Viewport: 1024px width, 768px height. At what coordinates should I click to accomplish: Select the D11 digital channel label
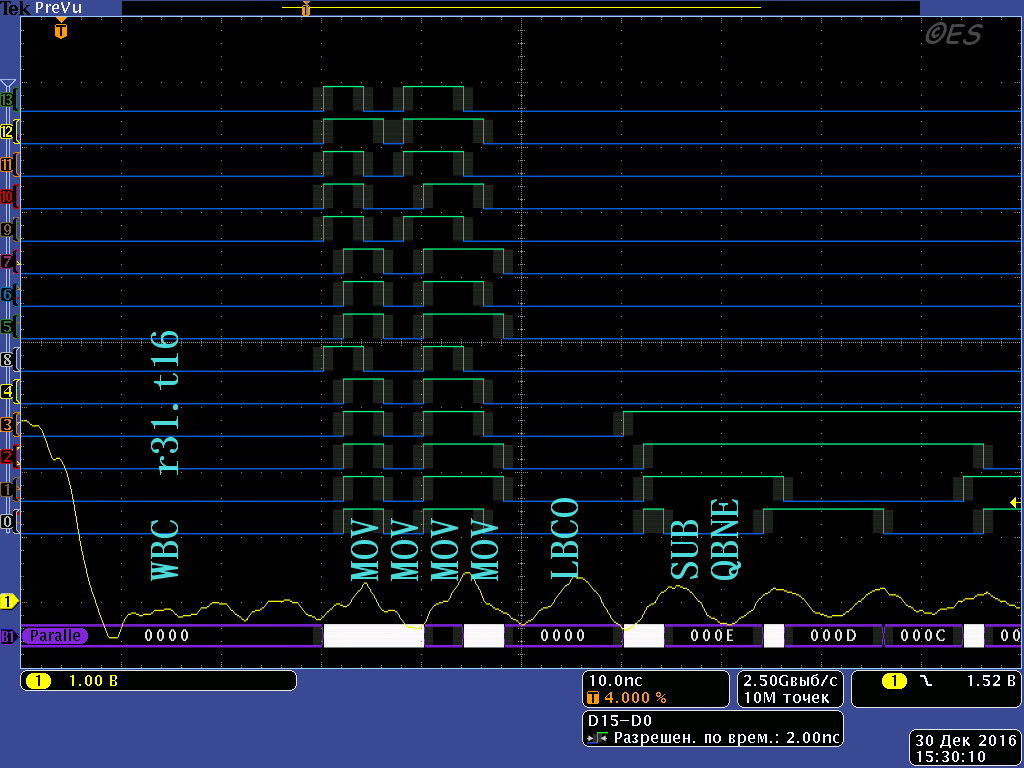(7, 165)
